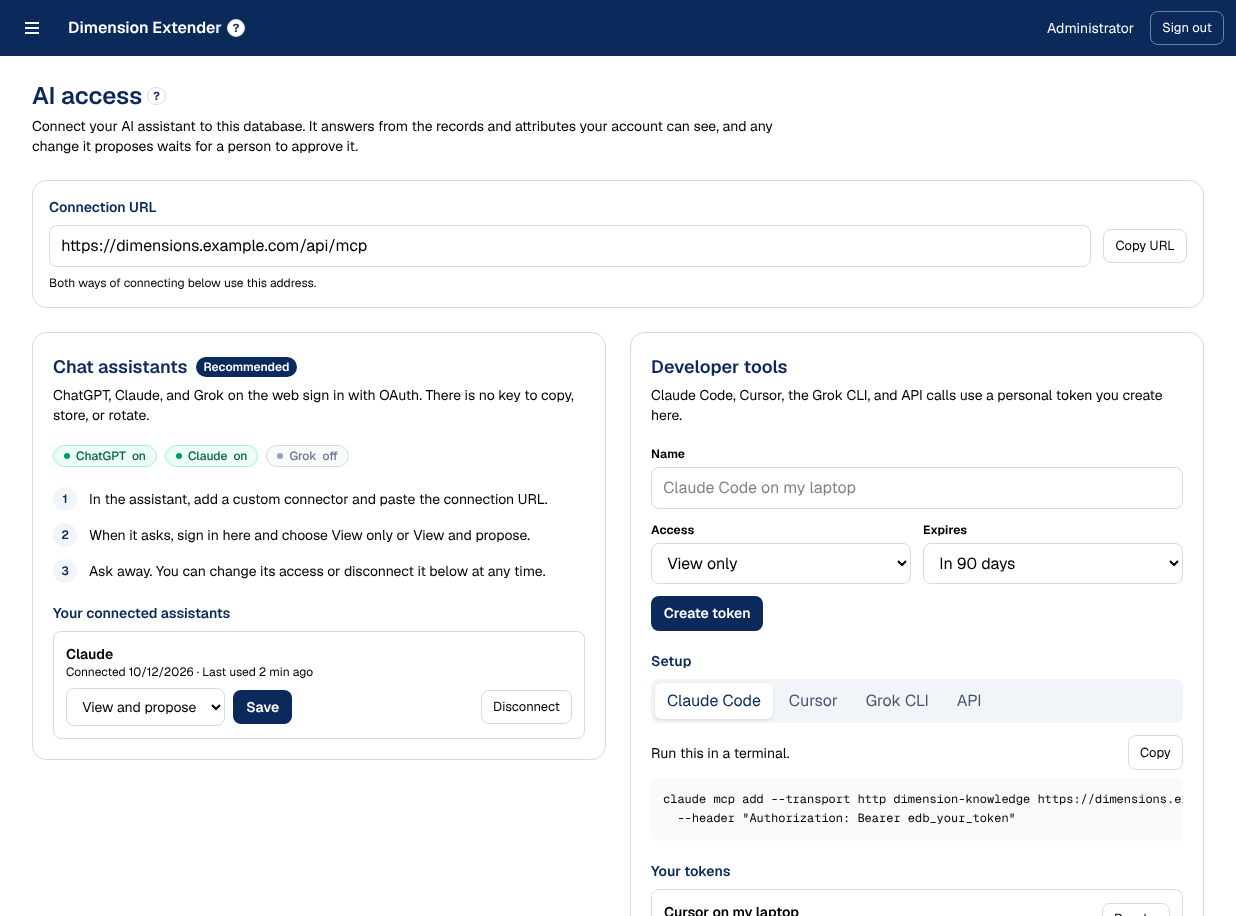Screen dimensions: 1236x916
Task: Click the Connection URL text field
Action: click(x=570, y=246)
